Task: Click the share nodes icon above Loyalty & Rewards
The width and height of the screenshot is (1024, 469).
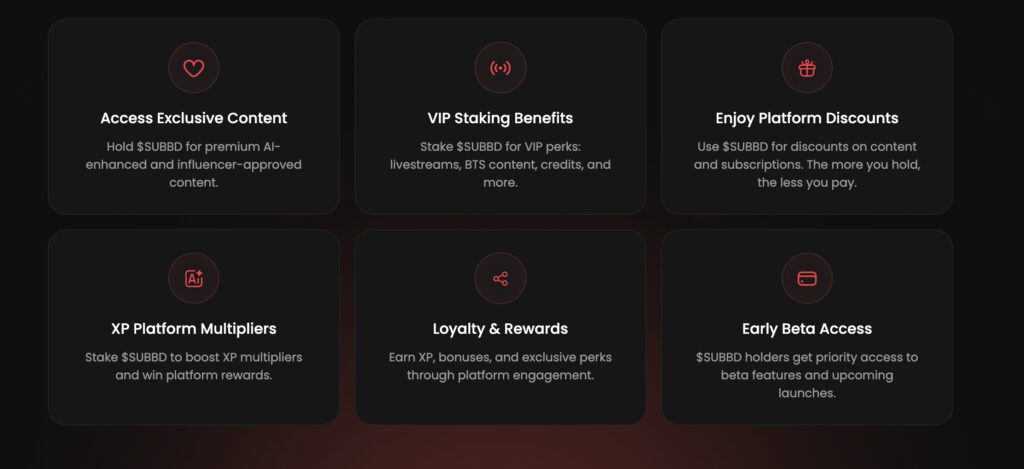Action: (x=500, y=278)
